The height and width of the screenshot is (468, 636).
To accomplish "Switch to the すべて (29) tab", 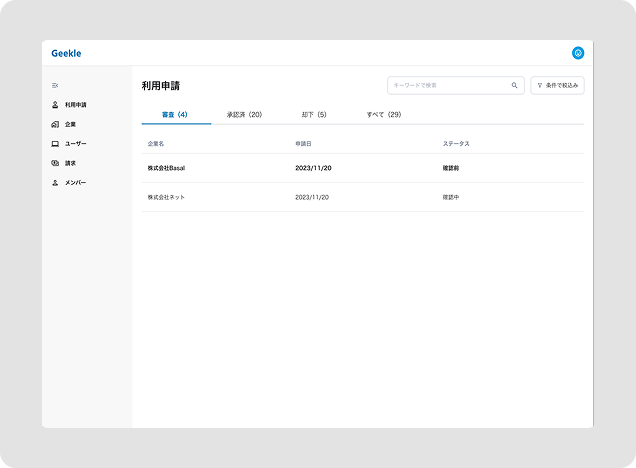I will (x=384, y=115).
